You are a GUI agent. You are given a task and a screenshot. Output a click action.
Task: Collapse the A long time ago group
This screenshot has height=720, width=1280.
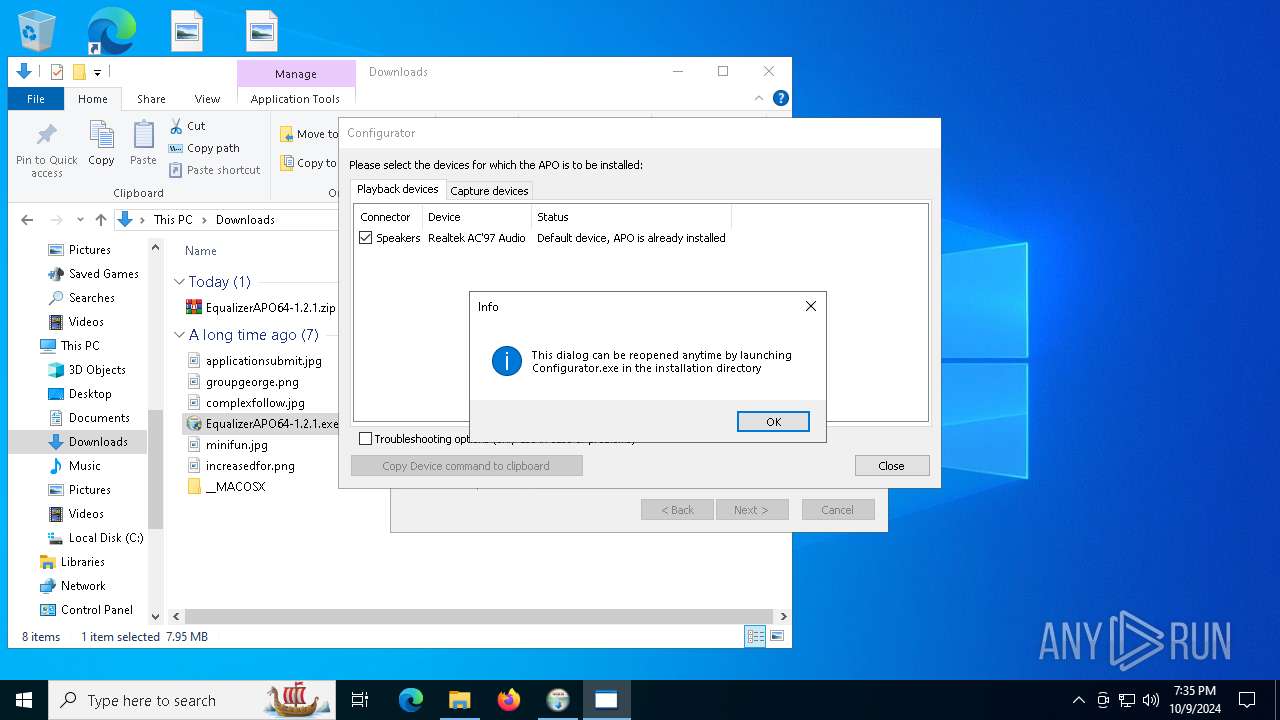pos(179,335)
